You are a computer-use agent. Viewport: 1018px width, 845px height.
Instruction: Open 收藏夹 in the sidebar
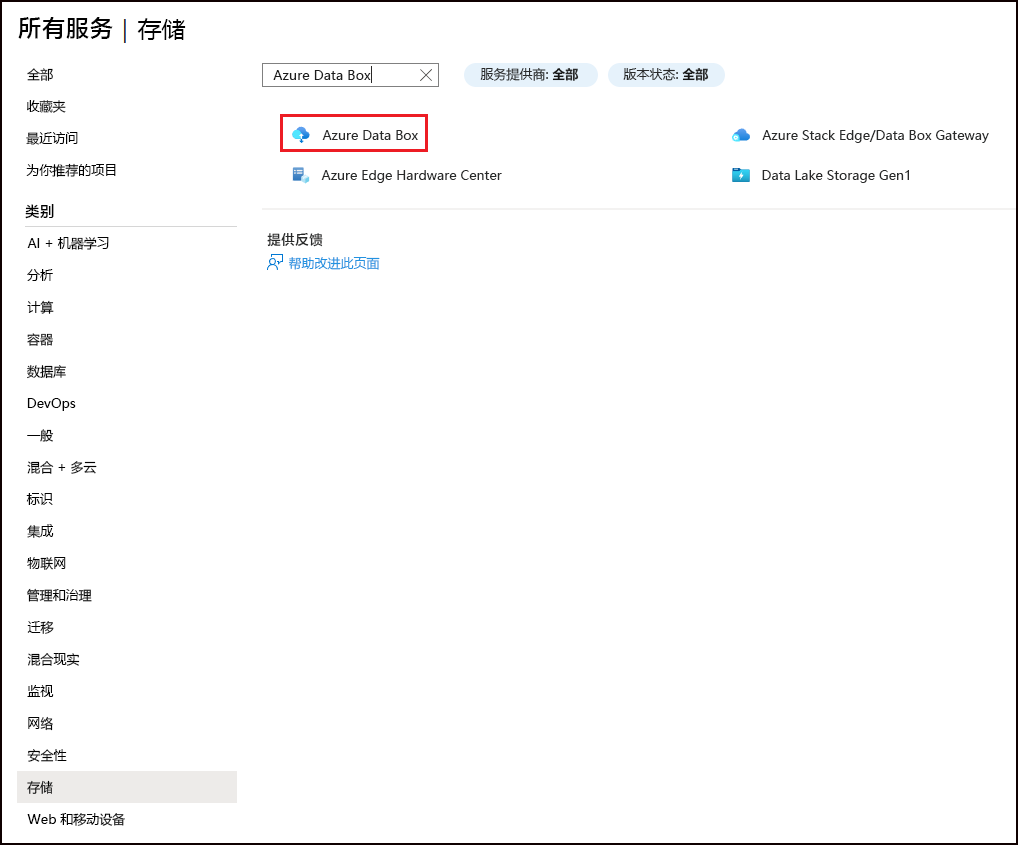pyautogui.click(x=46, y=106)
